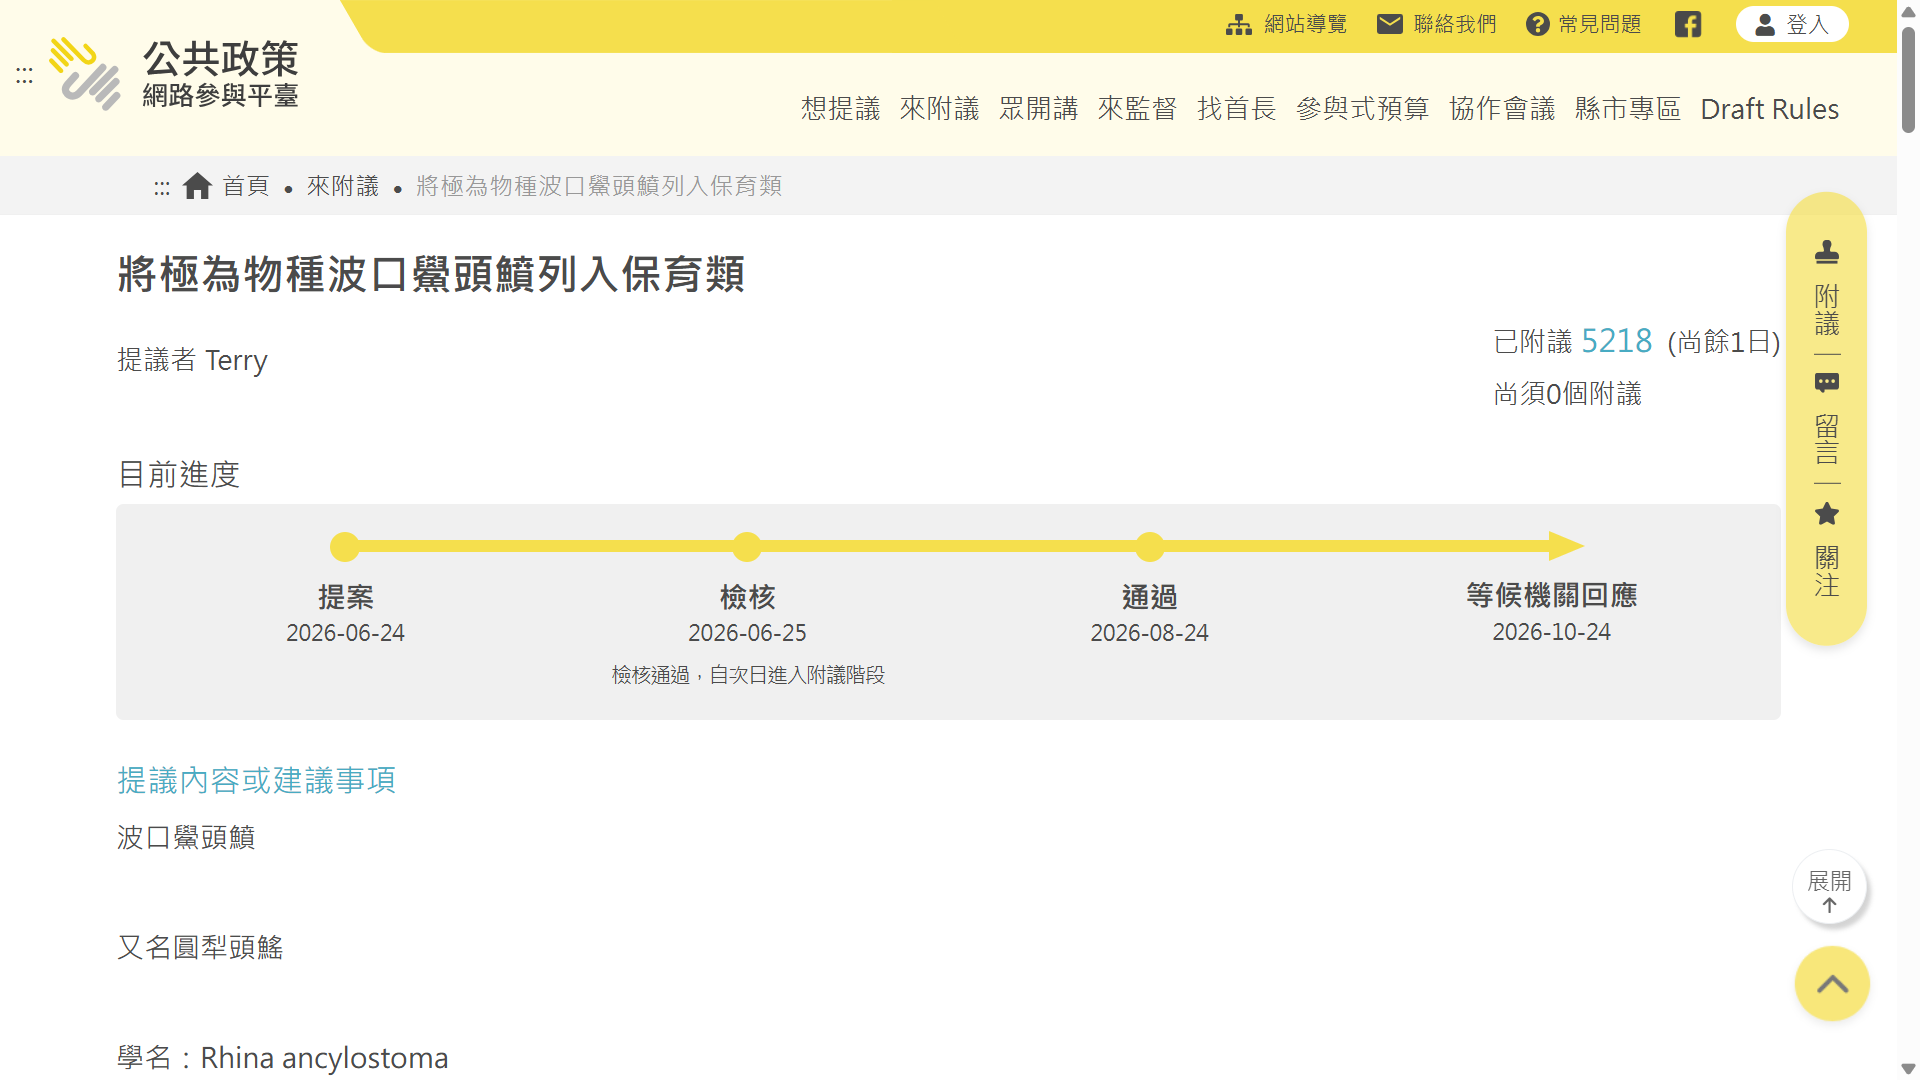Click the 提案 progress marker dot
1920x1080 pixels.
345,546
